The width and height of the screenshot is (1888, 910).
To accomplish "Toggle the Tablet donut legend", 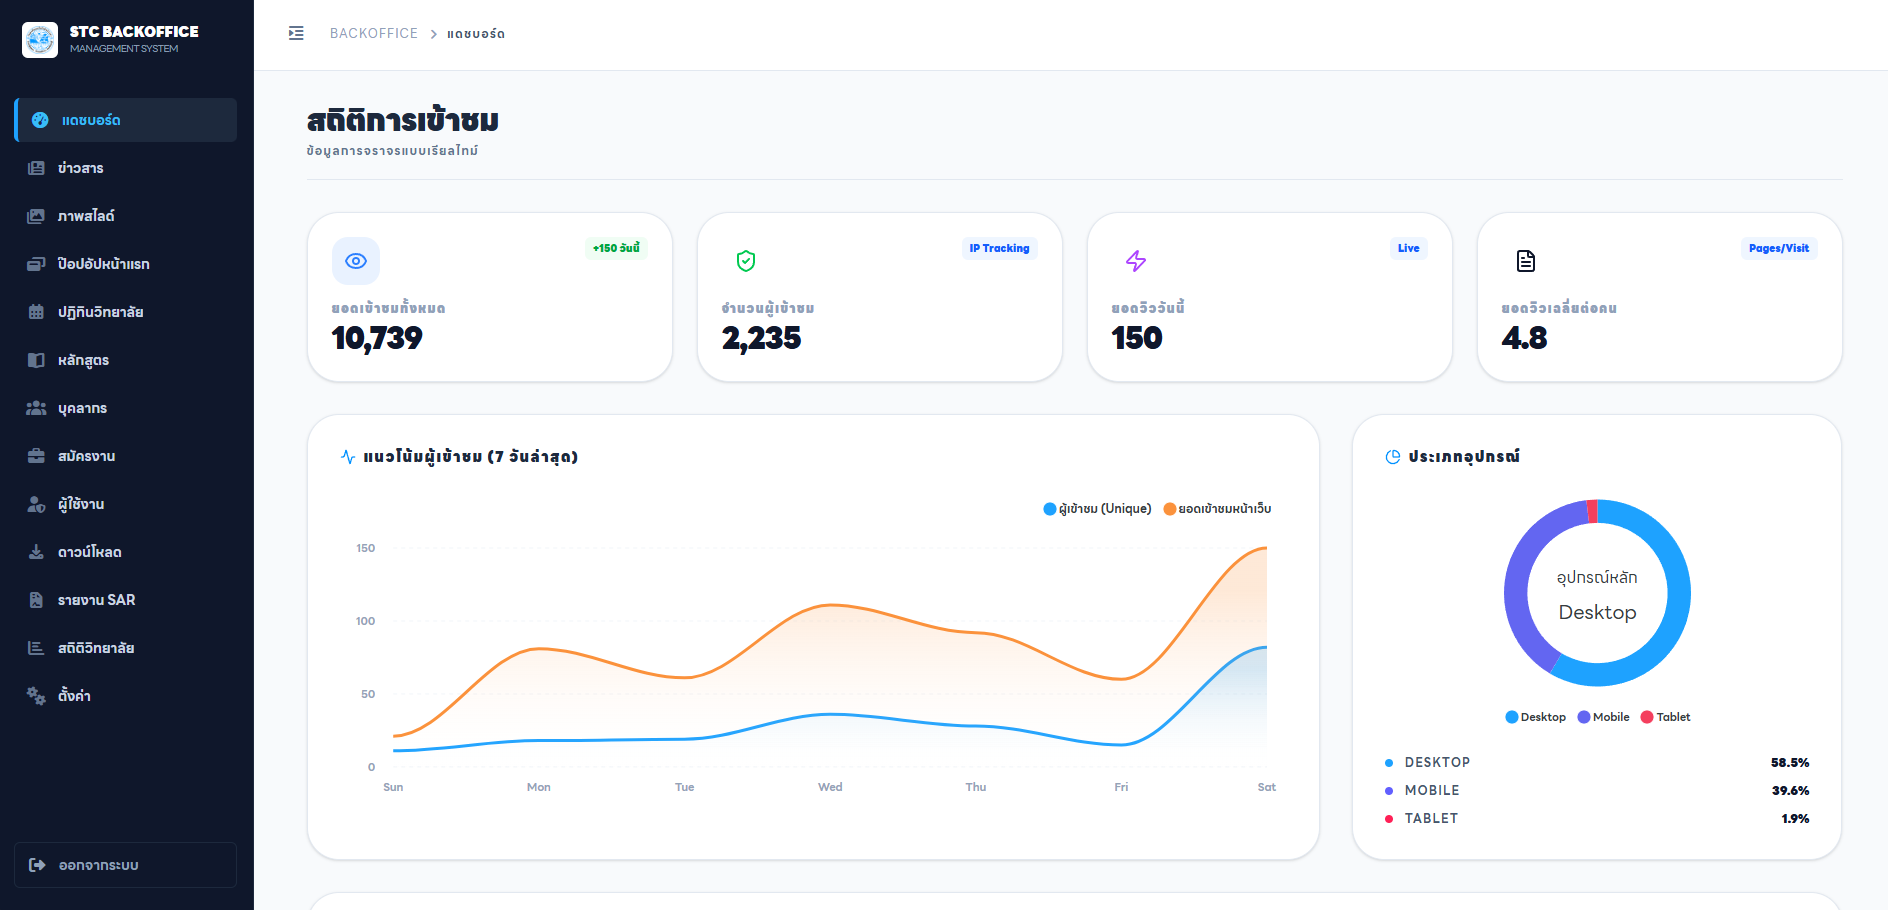I will point(1665,717).
